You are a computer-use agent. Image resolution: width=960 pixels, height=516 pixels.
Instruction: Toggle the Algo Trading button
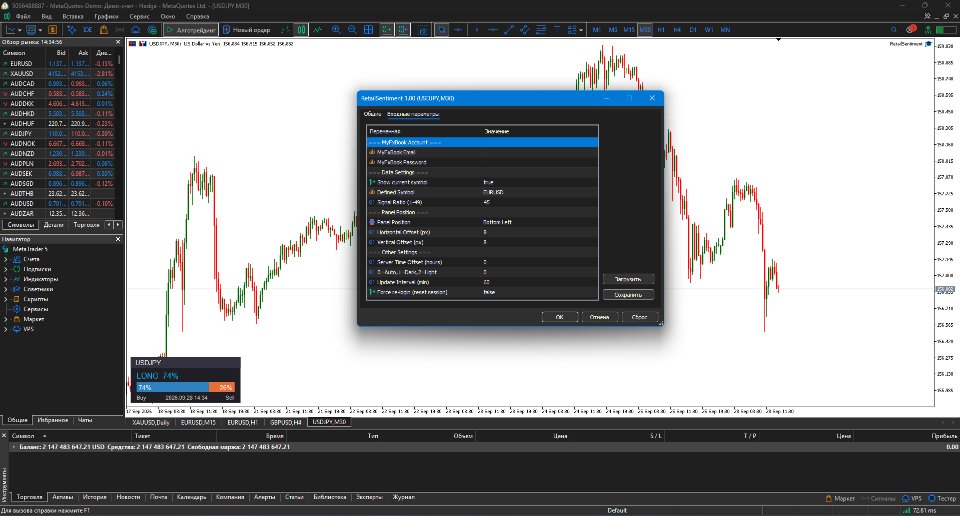(190, 29)
